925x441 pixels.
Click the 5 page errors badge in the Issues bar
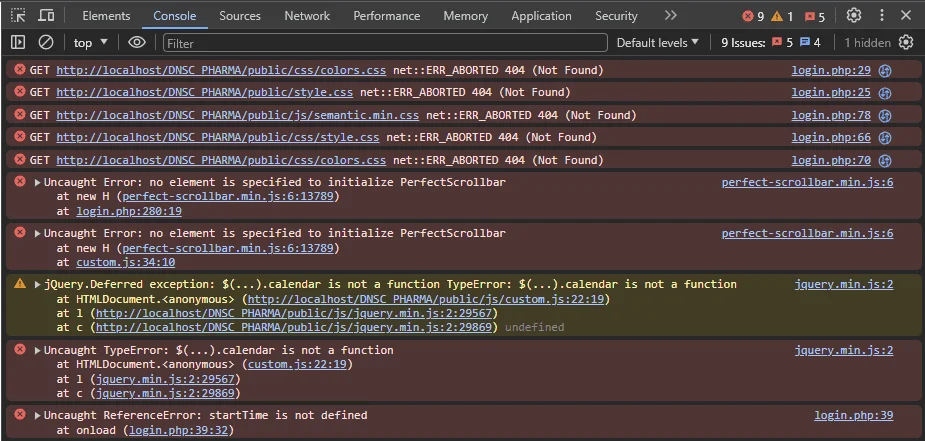pyautogui.click(x=783, y=42)
